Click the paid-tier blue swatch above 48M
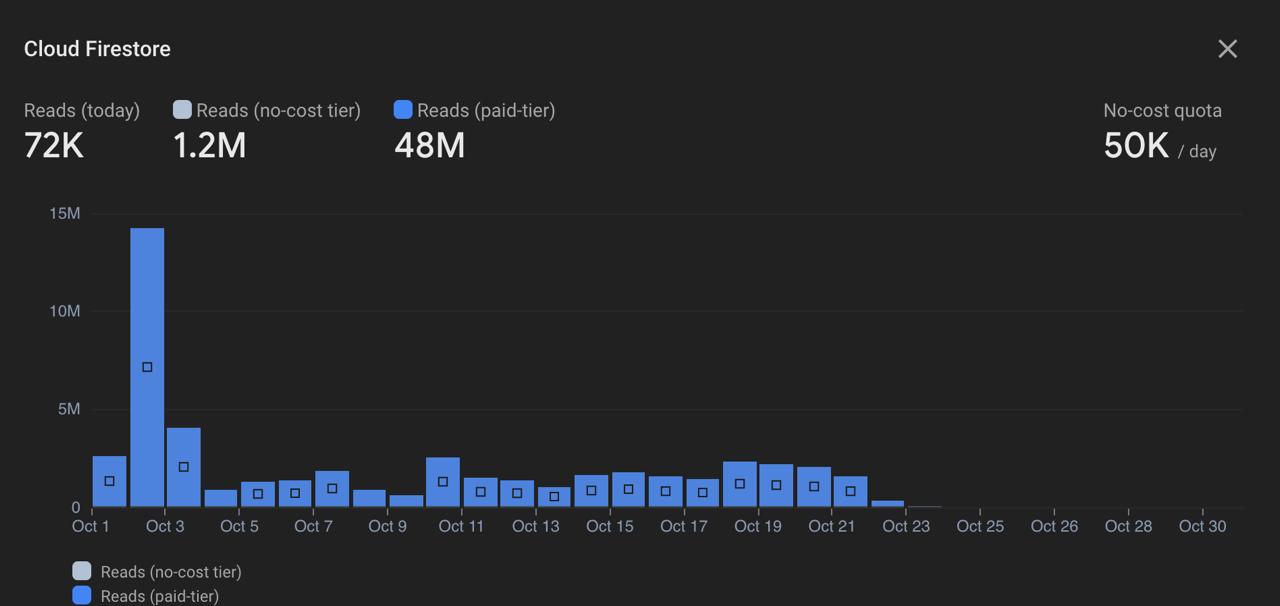This screenshot has height=606, width=1280. [x=403, y=110]
